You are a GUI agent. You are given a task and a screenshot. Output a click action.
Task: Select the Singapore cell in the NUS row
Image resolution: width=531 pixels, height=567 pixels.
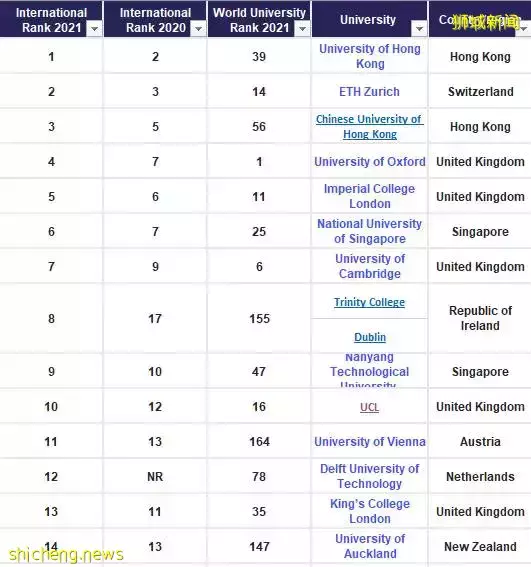(x=480, y=231)
